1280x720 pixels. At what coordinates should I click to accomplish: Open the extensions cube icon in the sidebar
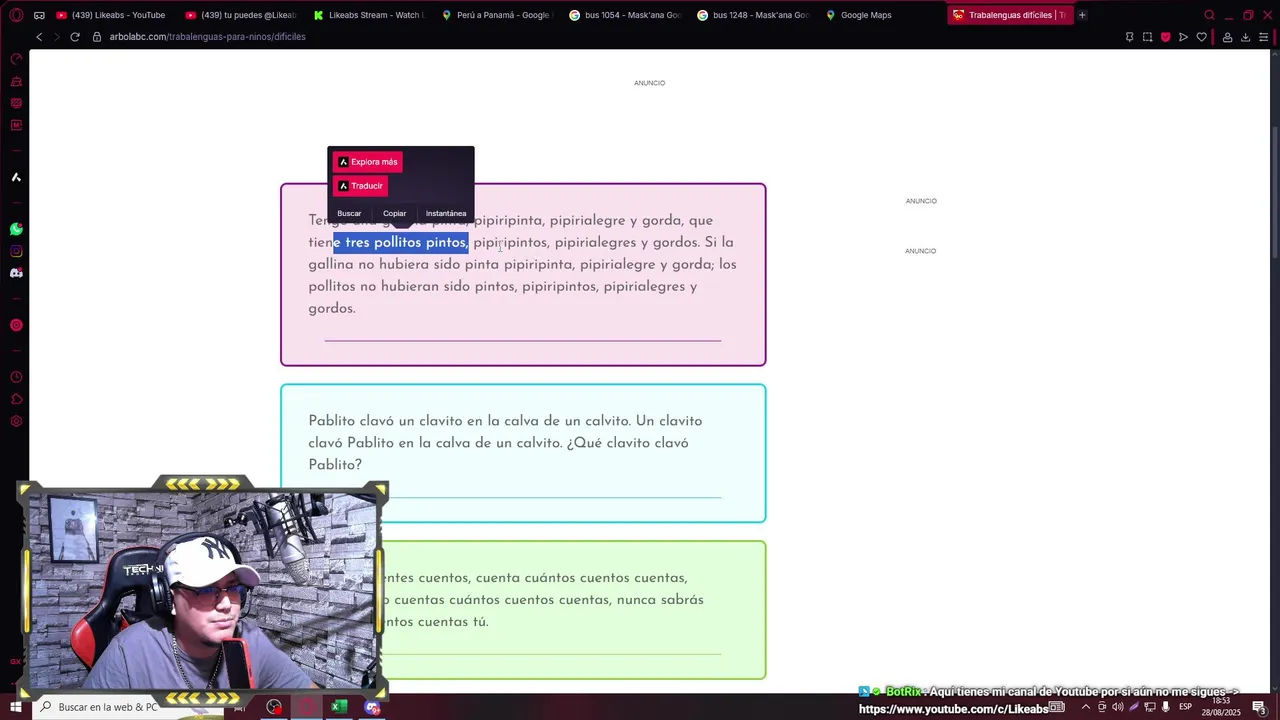click(16, 399)
